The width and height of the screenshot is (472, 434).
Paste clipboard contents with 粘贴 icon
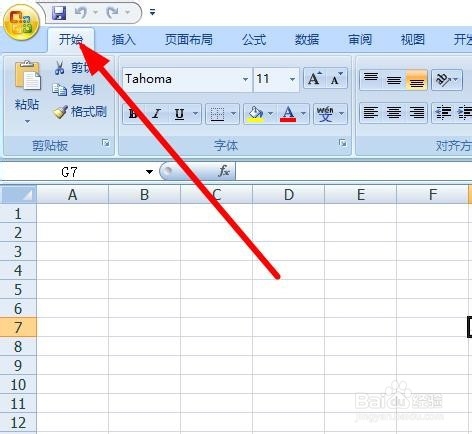[27, 76]
